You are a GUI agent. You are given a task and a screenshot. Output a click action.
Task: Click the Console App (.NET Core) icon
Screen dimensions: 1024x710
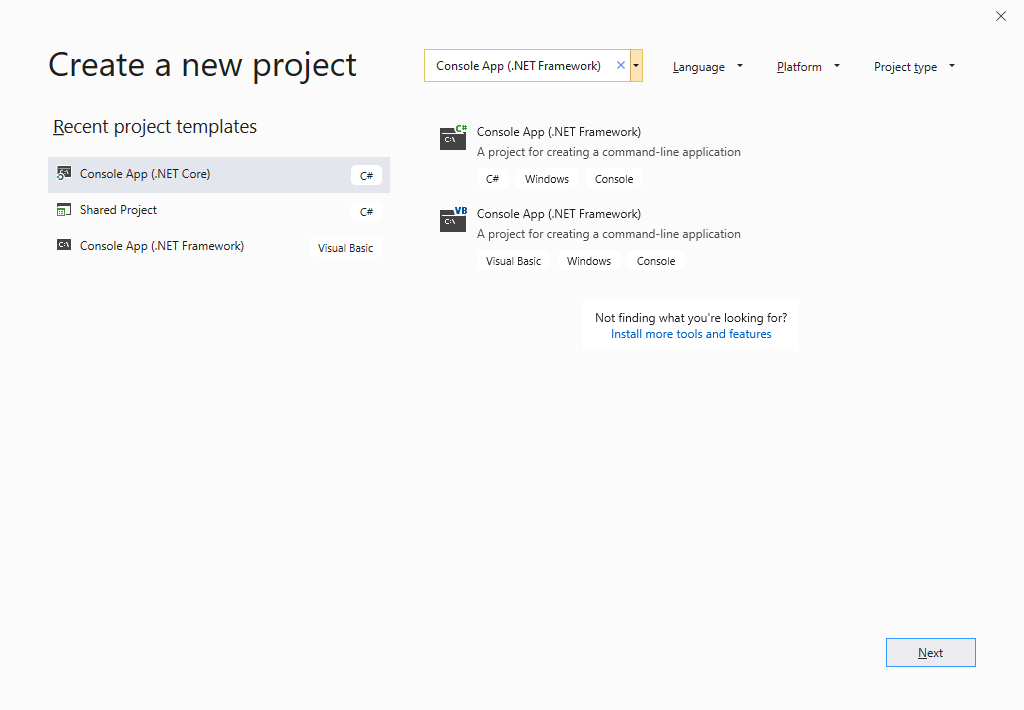(63, 173)
